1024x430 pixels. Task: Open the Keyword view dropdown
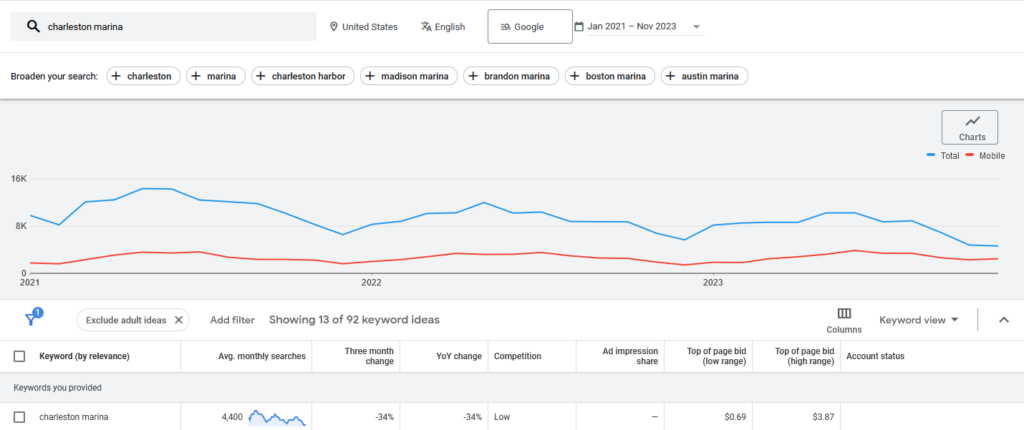[918, 320]
